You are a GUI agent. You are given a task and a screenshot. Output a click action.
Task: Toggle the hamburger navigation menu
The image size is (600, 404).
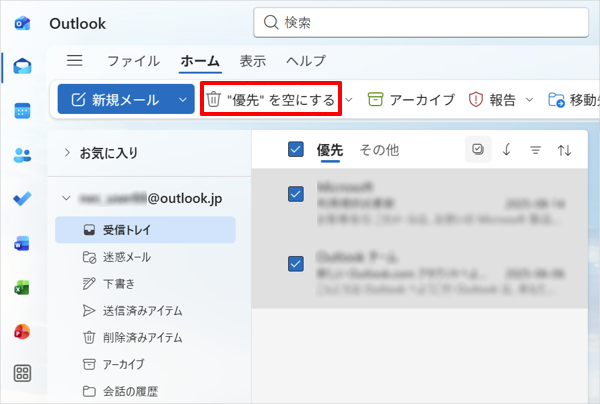(75, 60)
